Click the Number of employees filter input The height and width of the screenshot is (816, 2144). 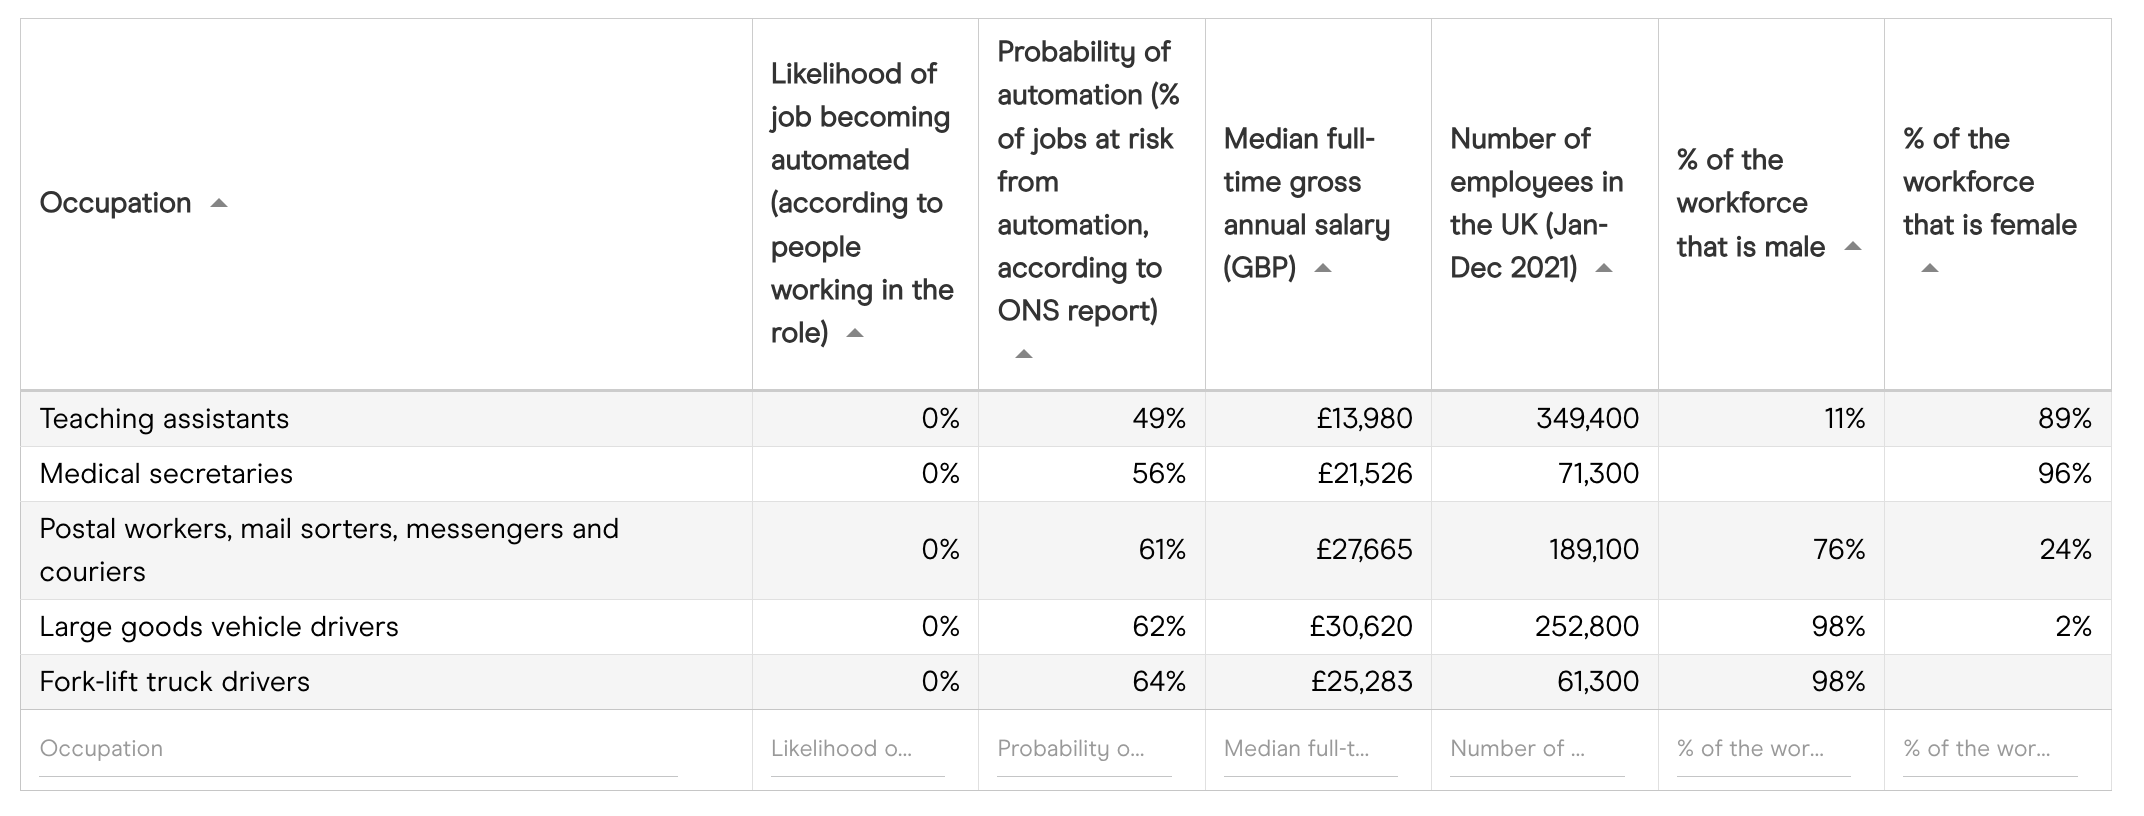click(1537, 749)
